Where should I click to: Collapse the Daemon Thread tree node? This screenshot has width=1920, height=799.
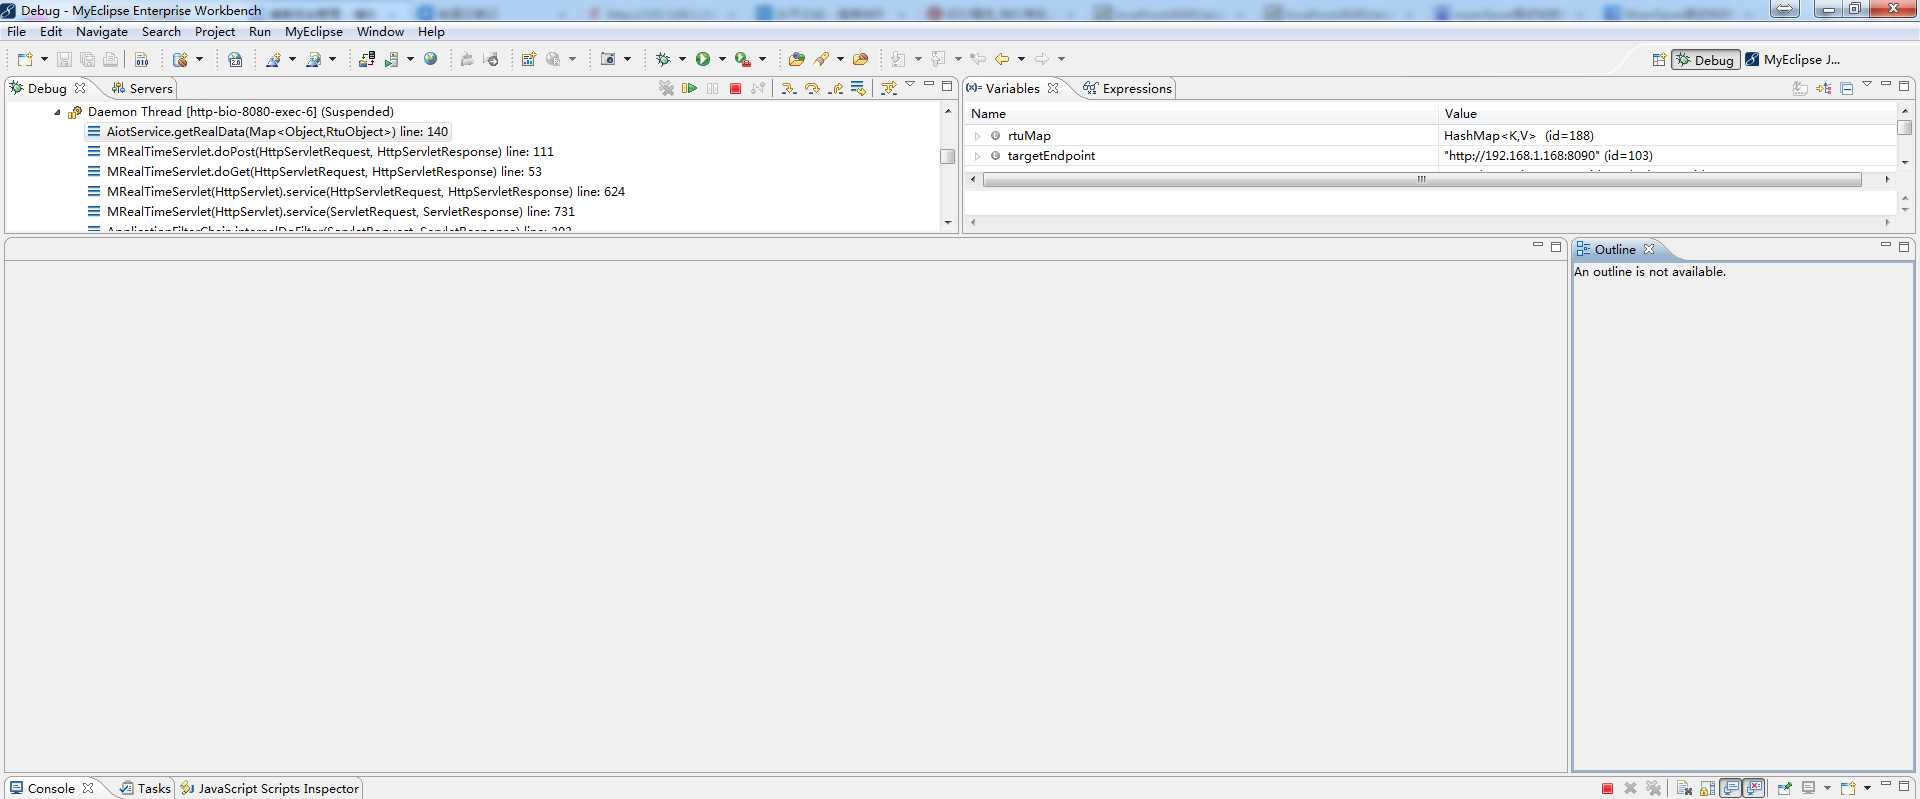[57, 112]
